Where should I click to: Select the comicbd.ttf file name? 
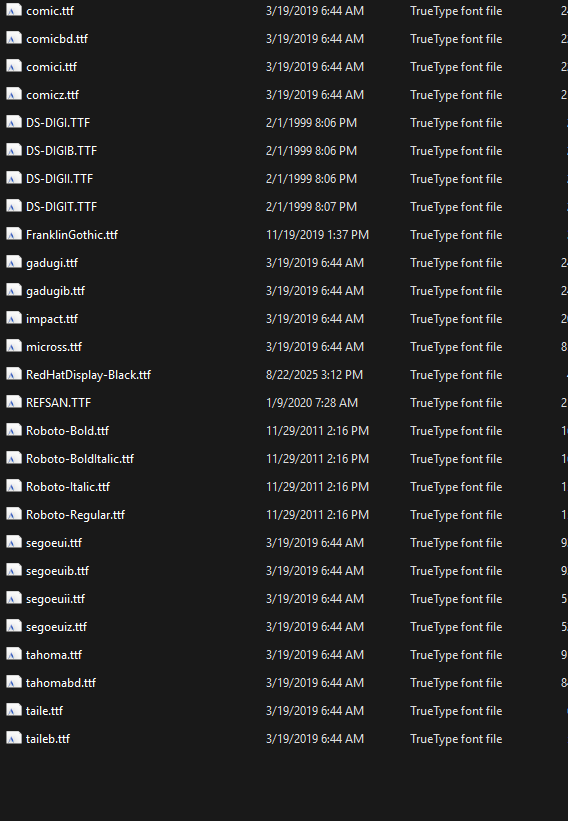click(57, 39)
